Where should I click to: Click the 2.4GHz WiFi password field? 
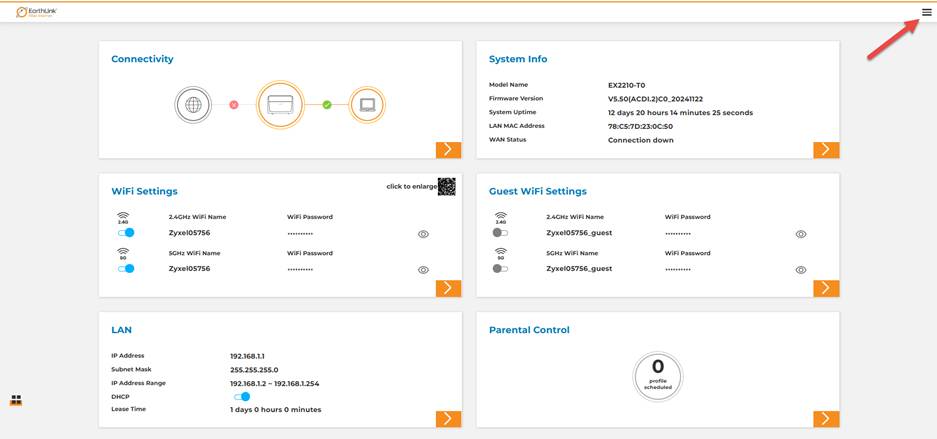(x=300, y=234)
